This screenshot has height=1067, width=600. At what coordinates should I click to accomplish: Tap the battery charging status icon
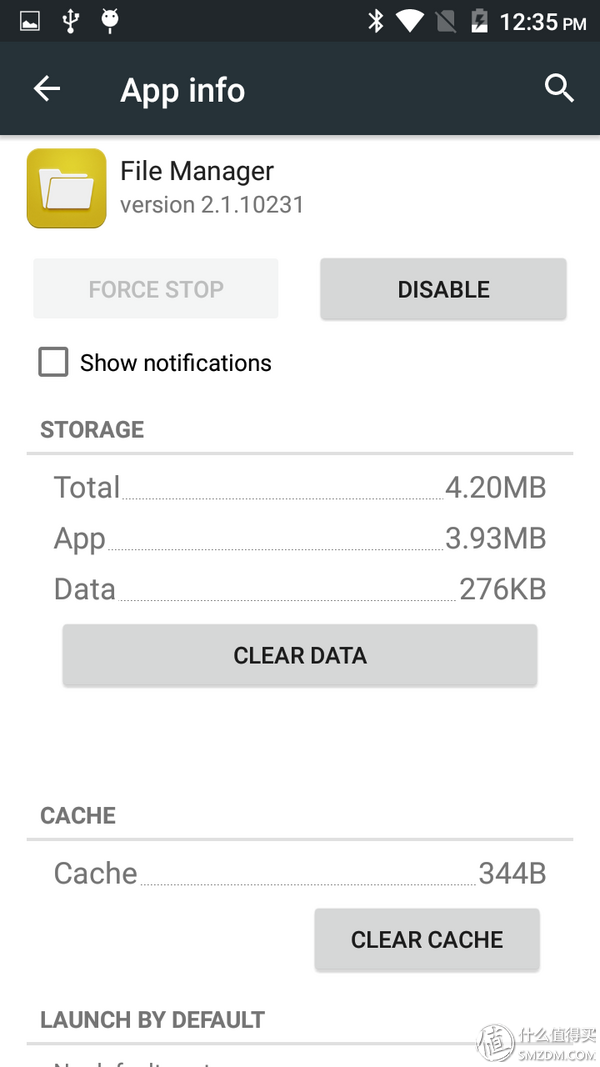479,21
